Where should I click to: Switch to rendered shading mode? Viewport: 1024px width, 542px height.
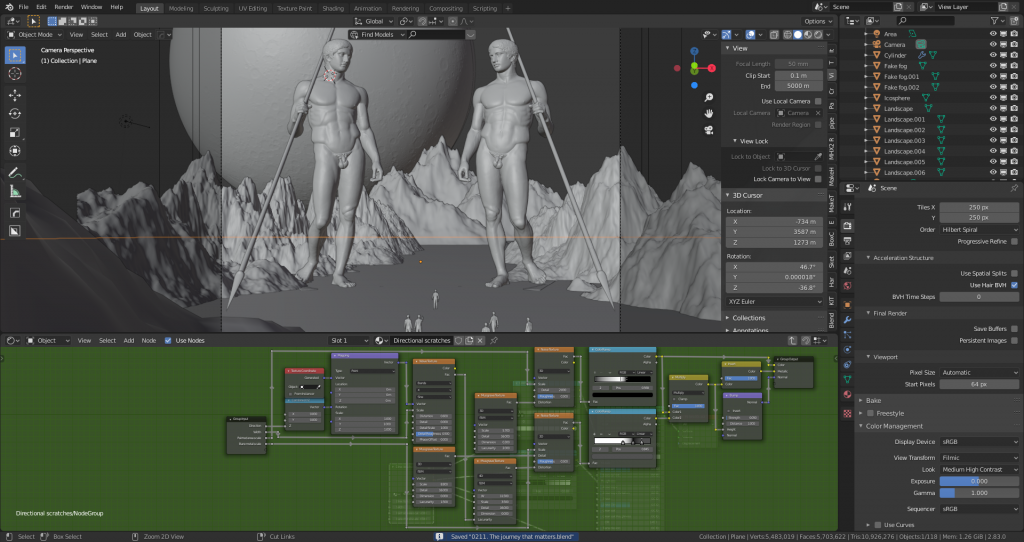pyautogui.click(x=818, y=35)
